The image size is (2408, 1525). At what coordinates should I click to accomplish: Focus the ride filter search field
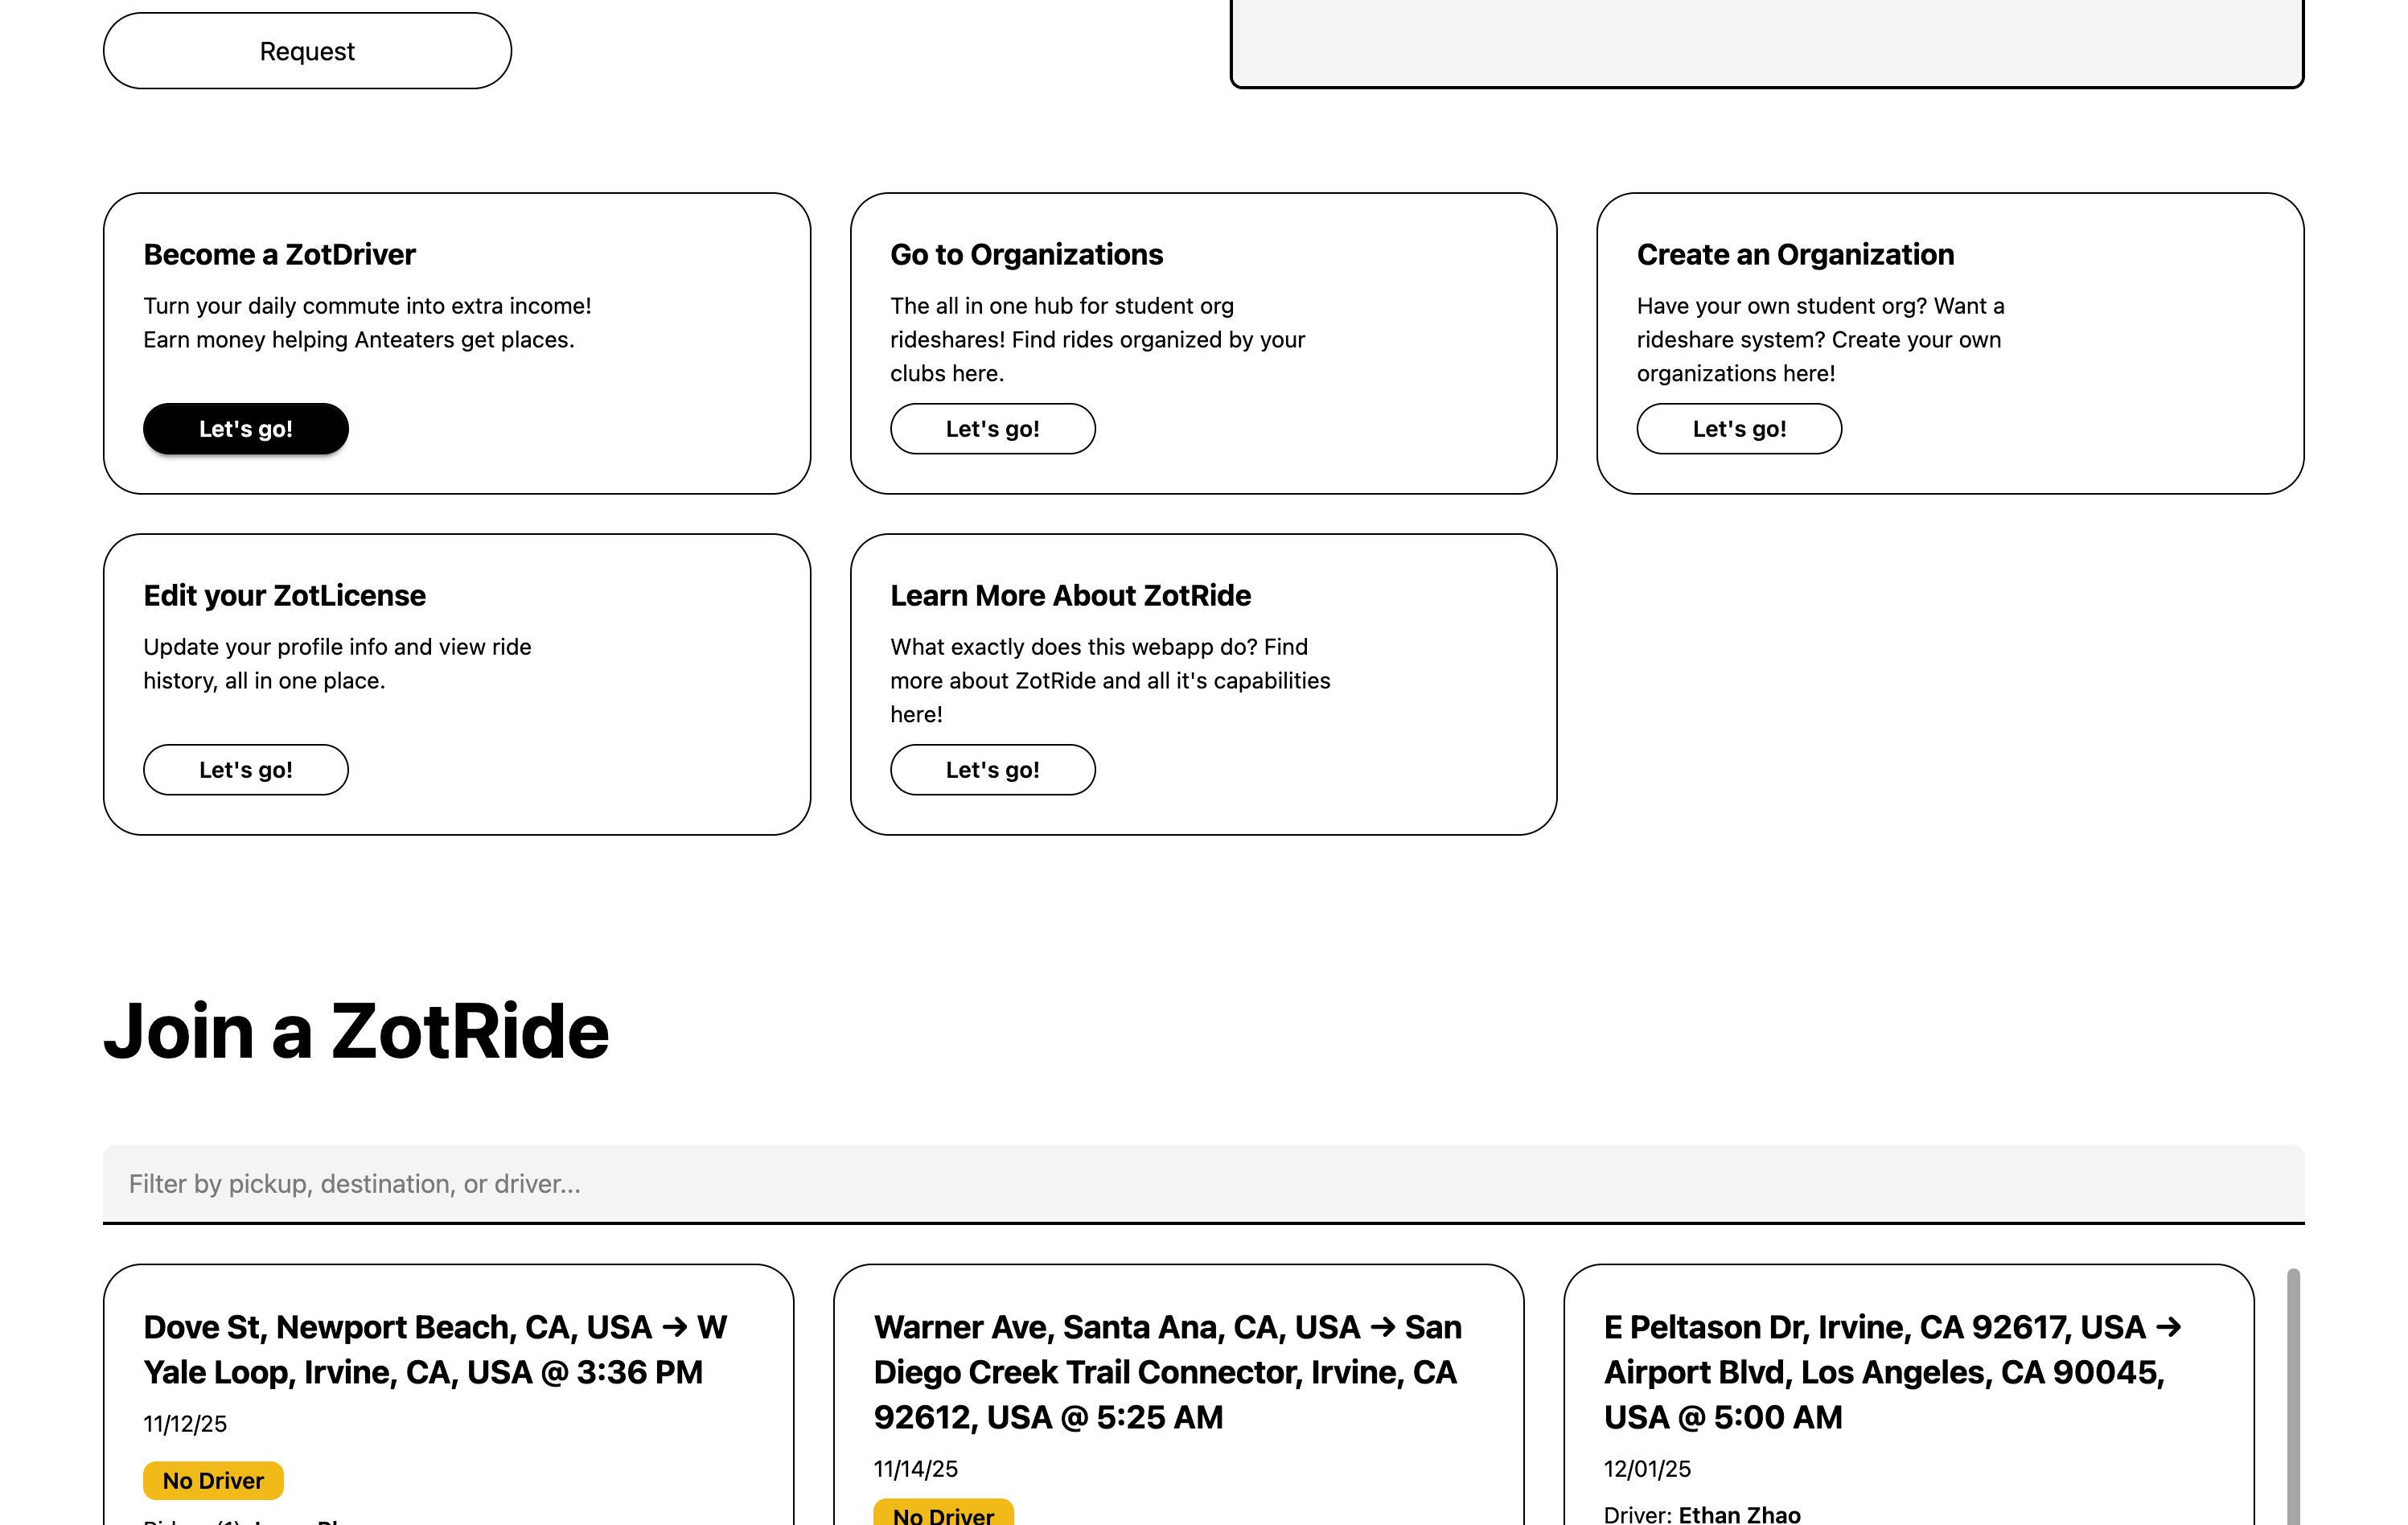click(x=1203, y=1183)
